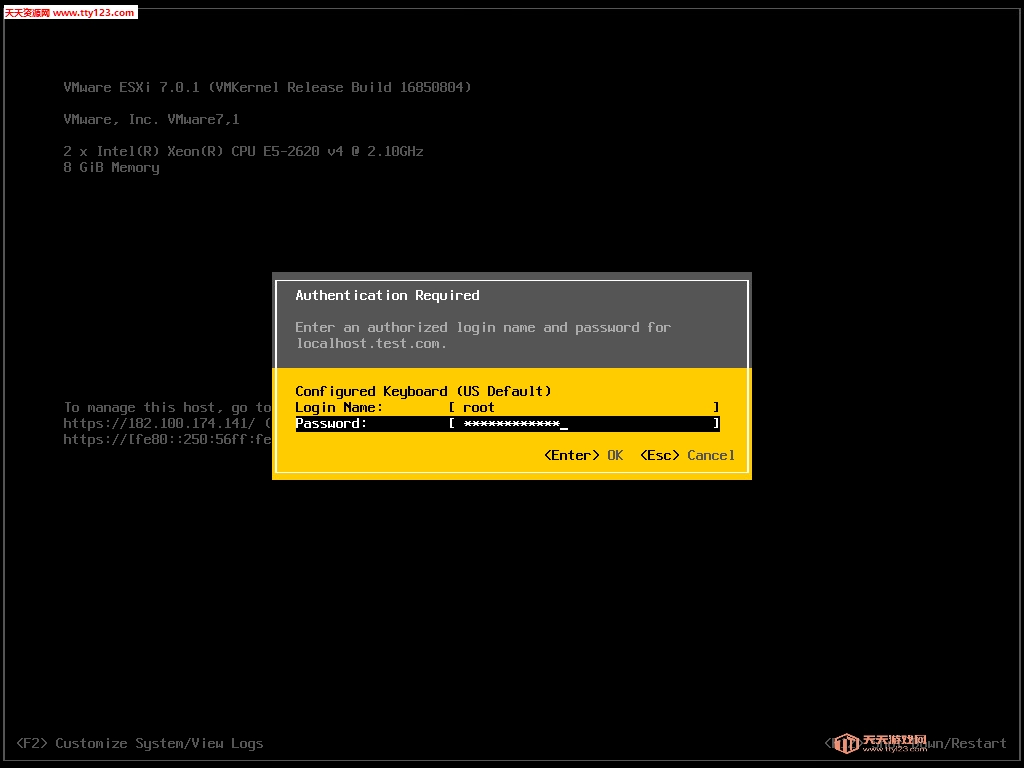This screenshot has width=1024, height=768.
Task: Confirm login with Enter OK
Action: coord(583,455)
